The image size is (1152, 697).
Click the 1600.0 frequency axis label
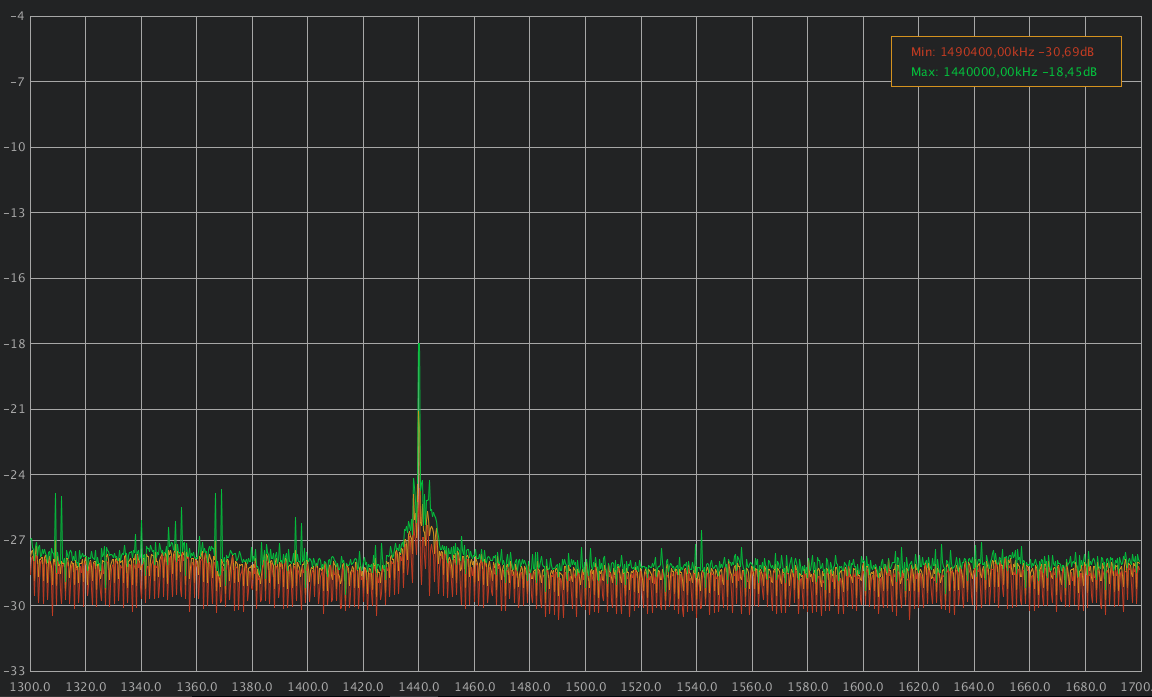tap(863, 687)
